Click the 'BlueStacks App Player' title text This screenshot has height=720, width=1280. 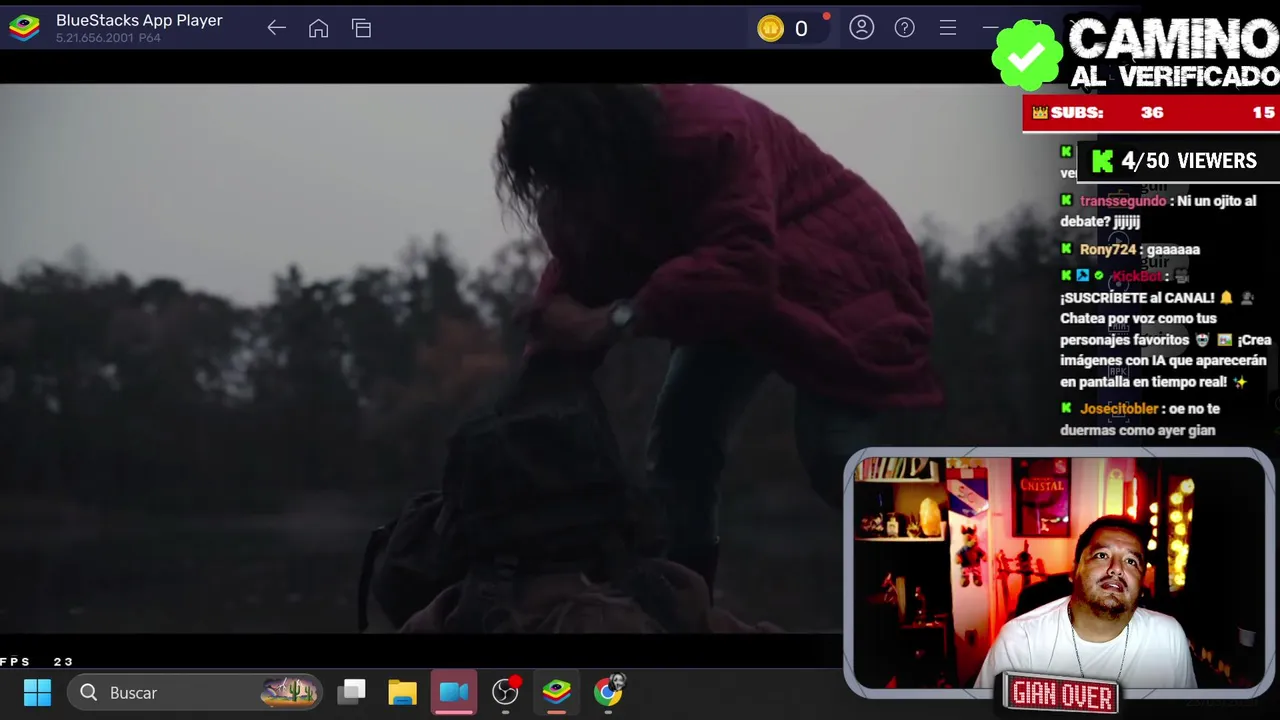click(139, 20)
